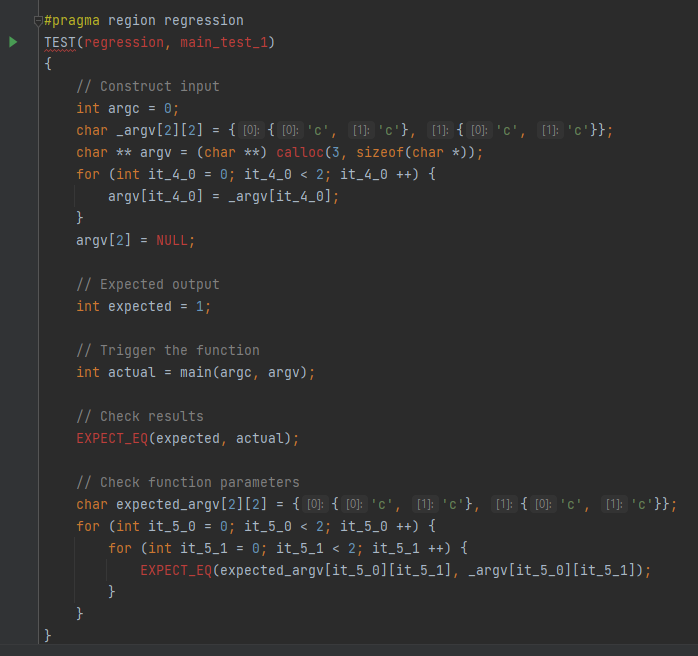Click the '// Check results' comment

point(139,416)
